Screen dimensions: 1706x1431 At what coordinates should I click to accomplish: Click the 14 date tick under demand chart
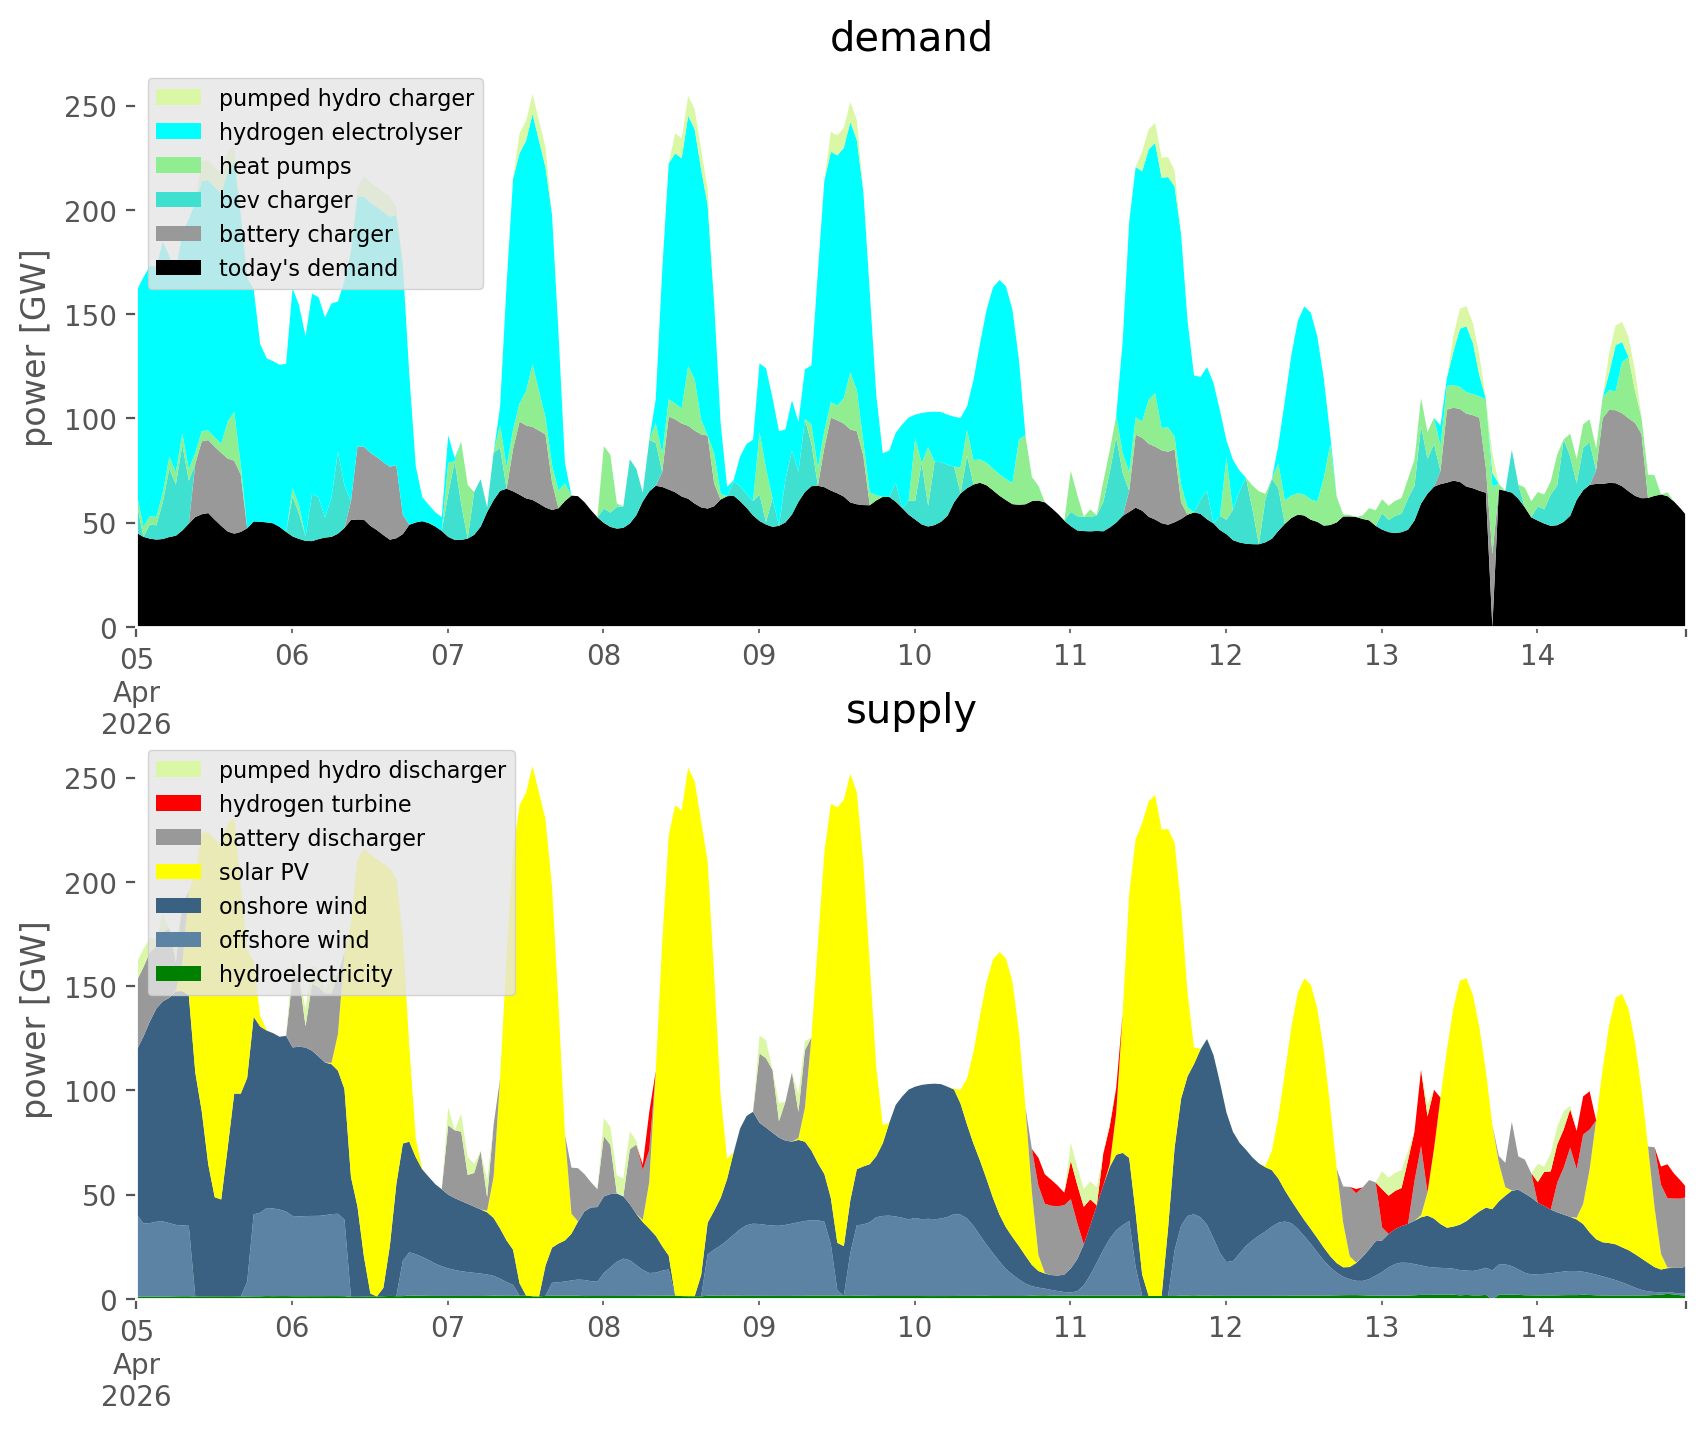click(x=1537, y=655)
